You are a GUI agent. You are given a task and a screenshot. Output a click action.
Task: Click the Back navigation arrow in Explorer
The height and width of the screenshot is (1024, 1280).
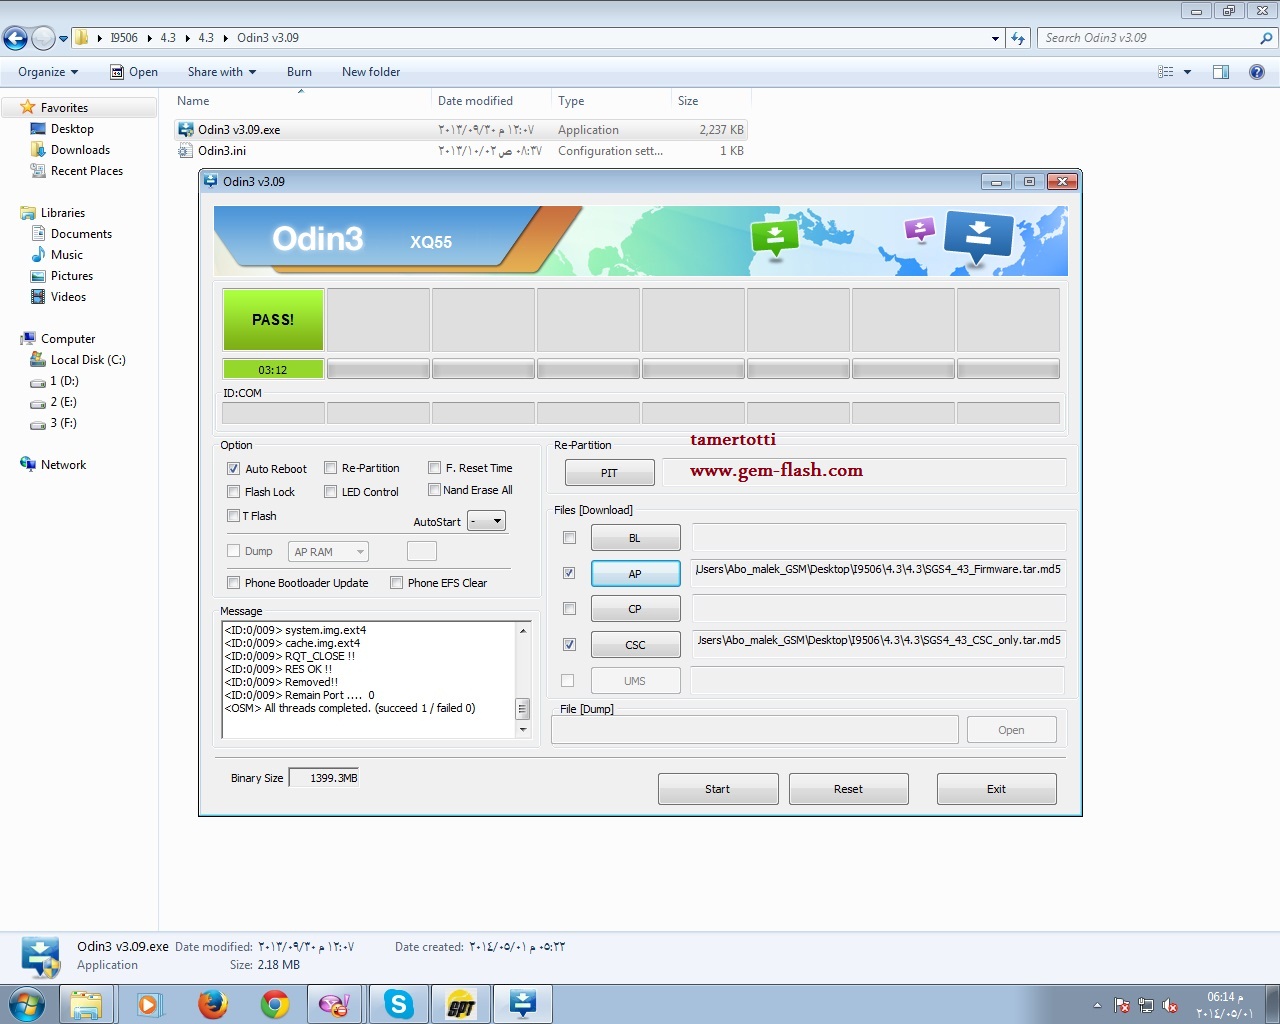(15, 38)
